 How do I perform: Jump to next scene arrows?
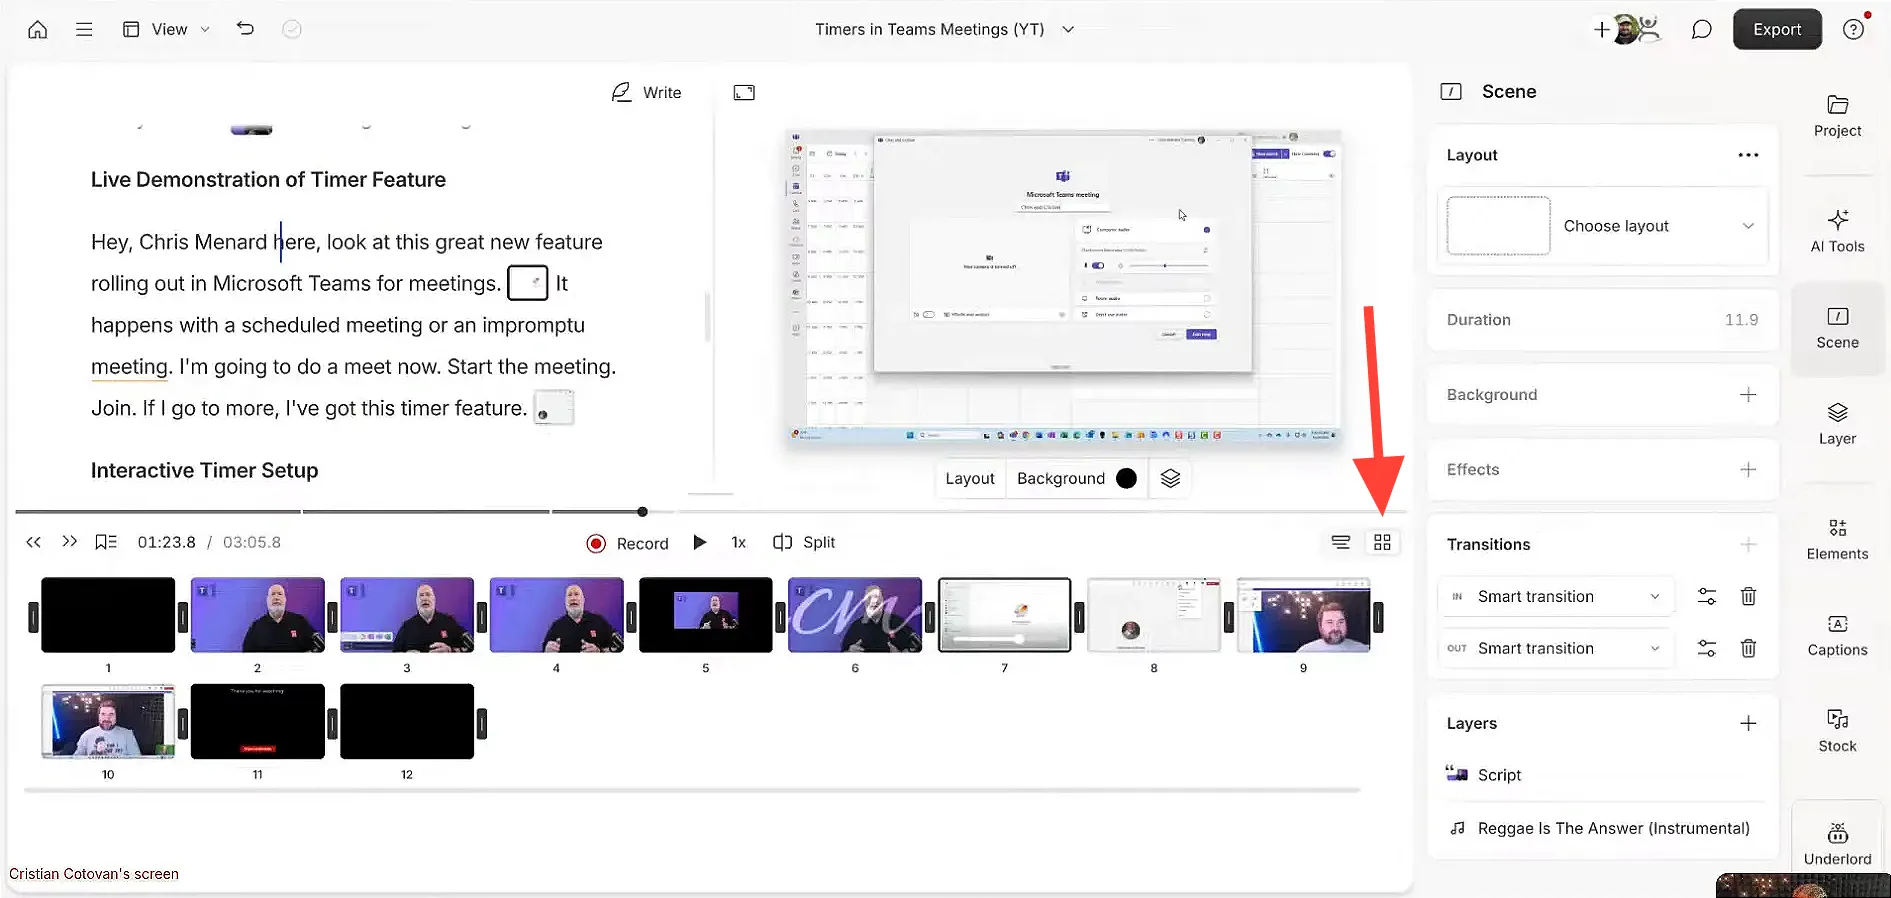pos(69,542)
